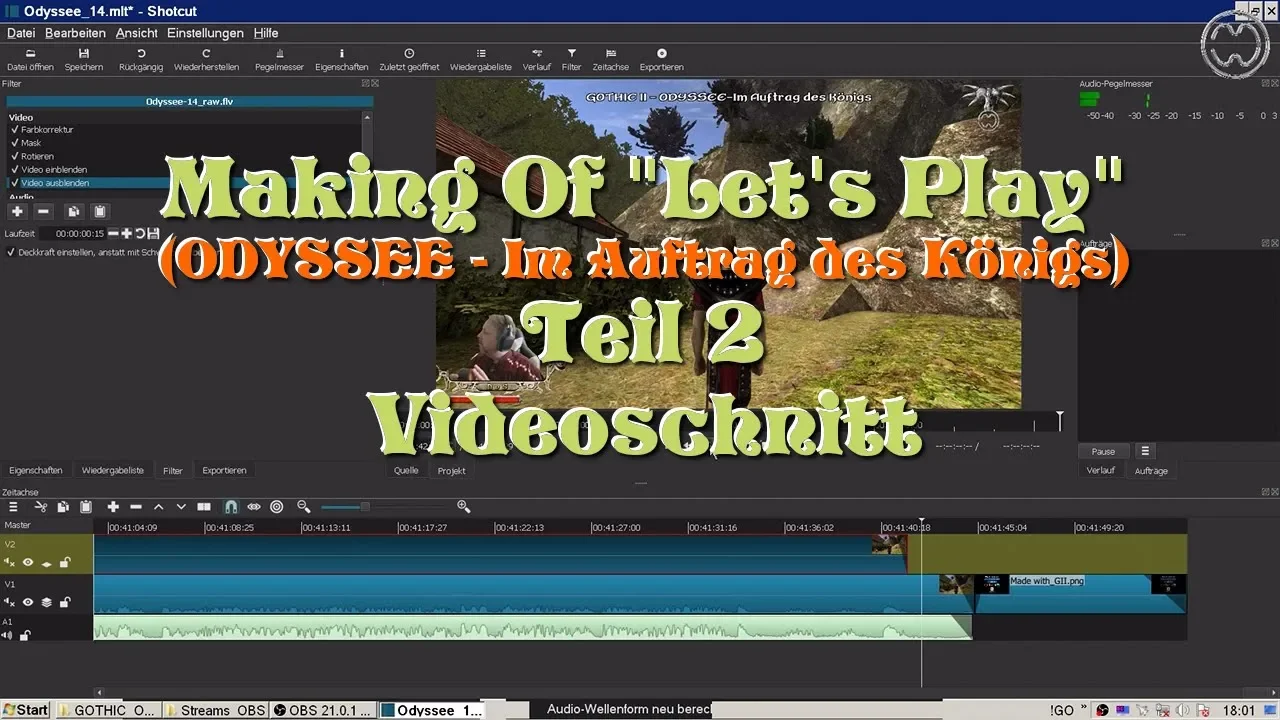Open Windows Start menu
The image size is (1280, 720).
point(25,710)
